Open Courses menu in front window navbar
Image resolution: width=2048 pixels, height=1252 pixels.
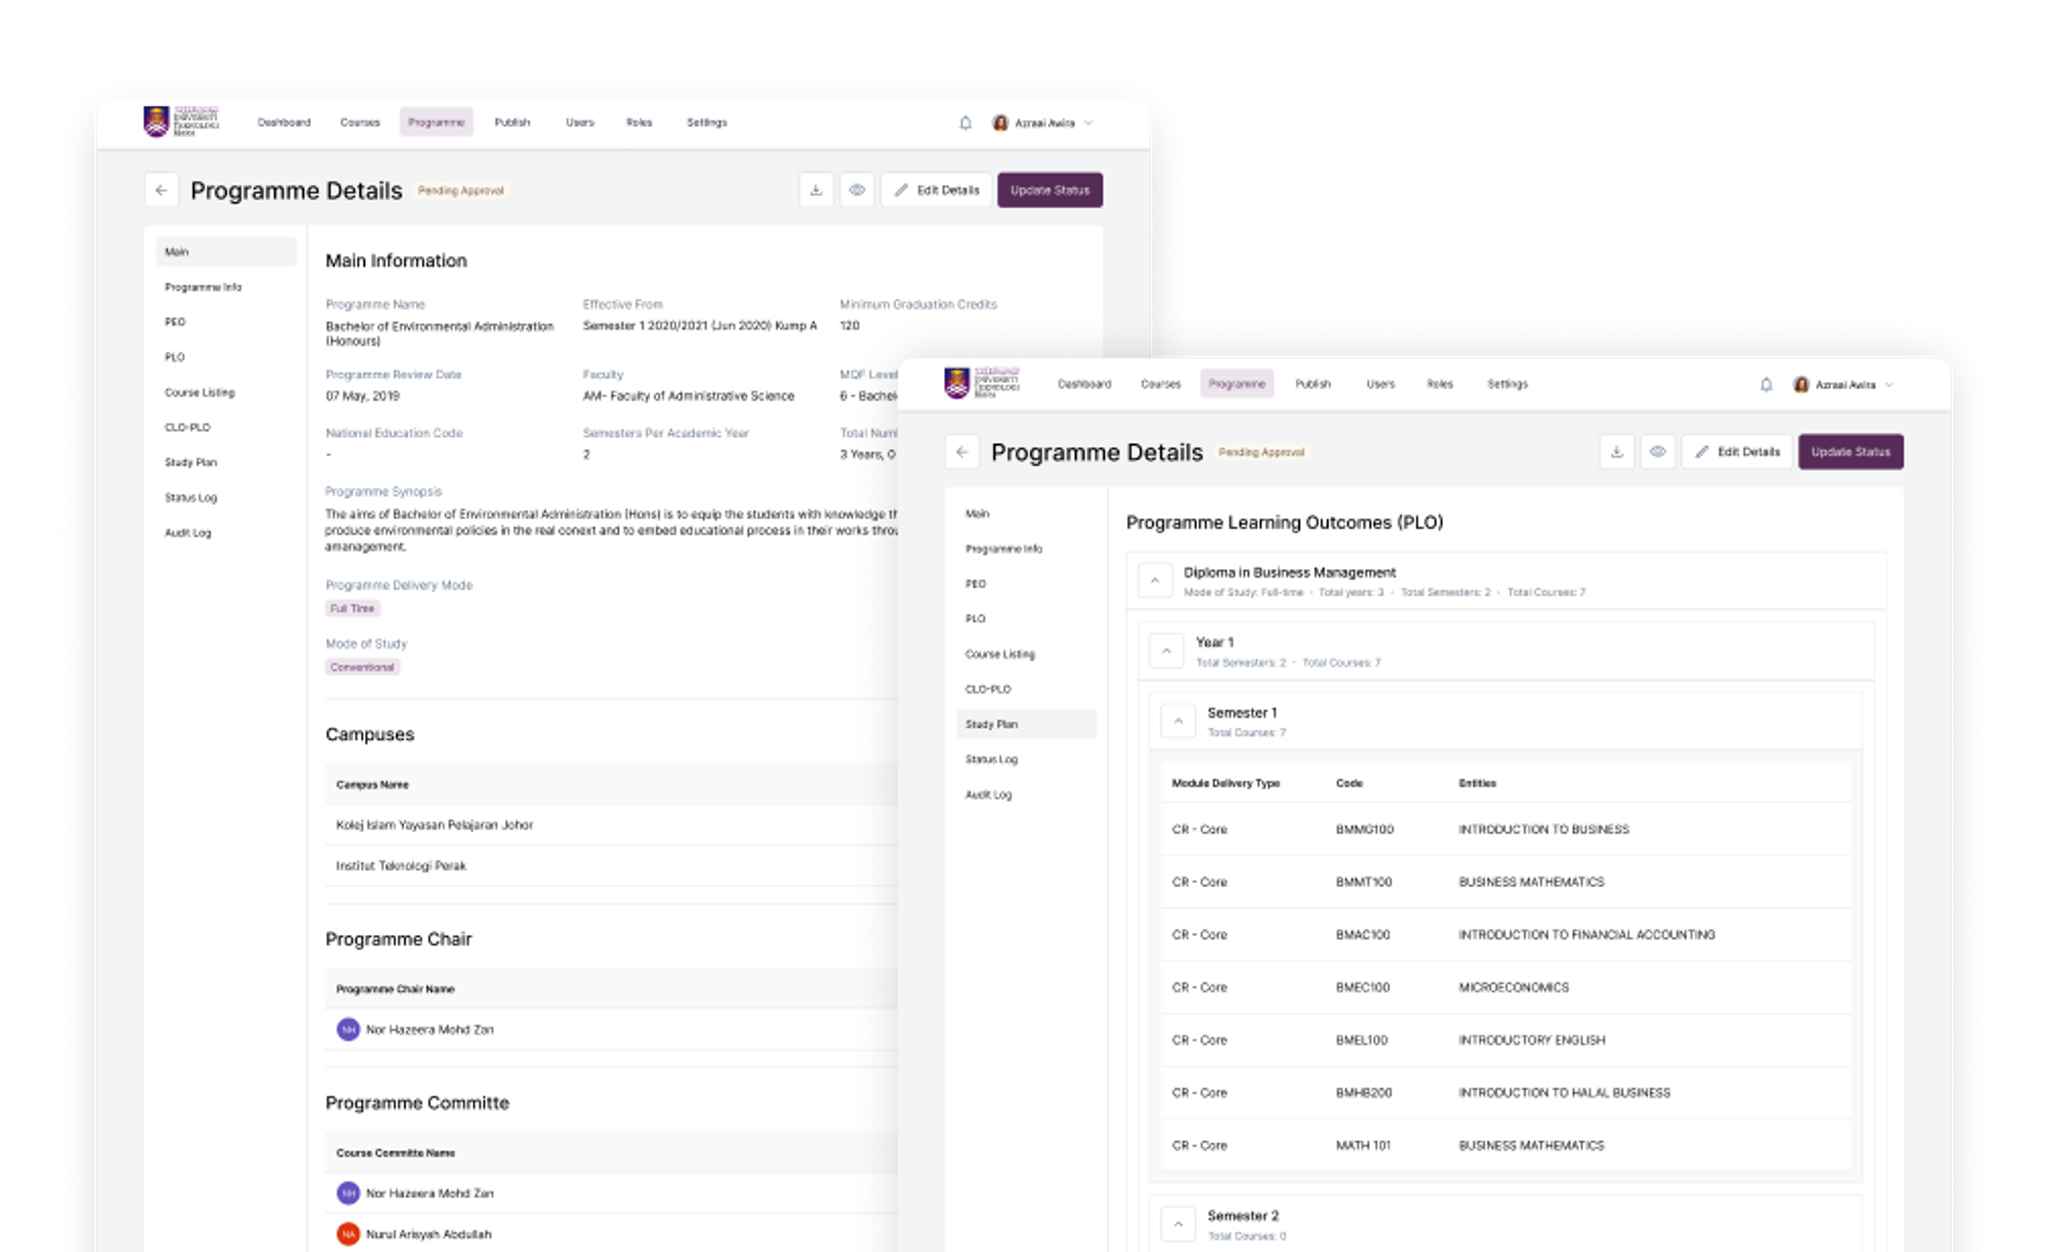1160,384
